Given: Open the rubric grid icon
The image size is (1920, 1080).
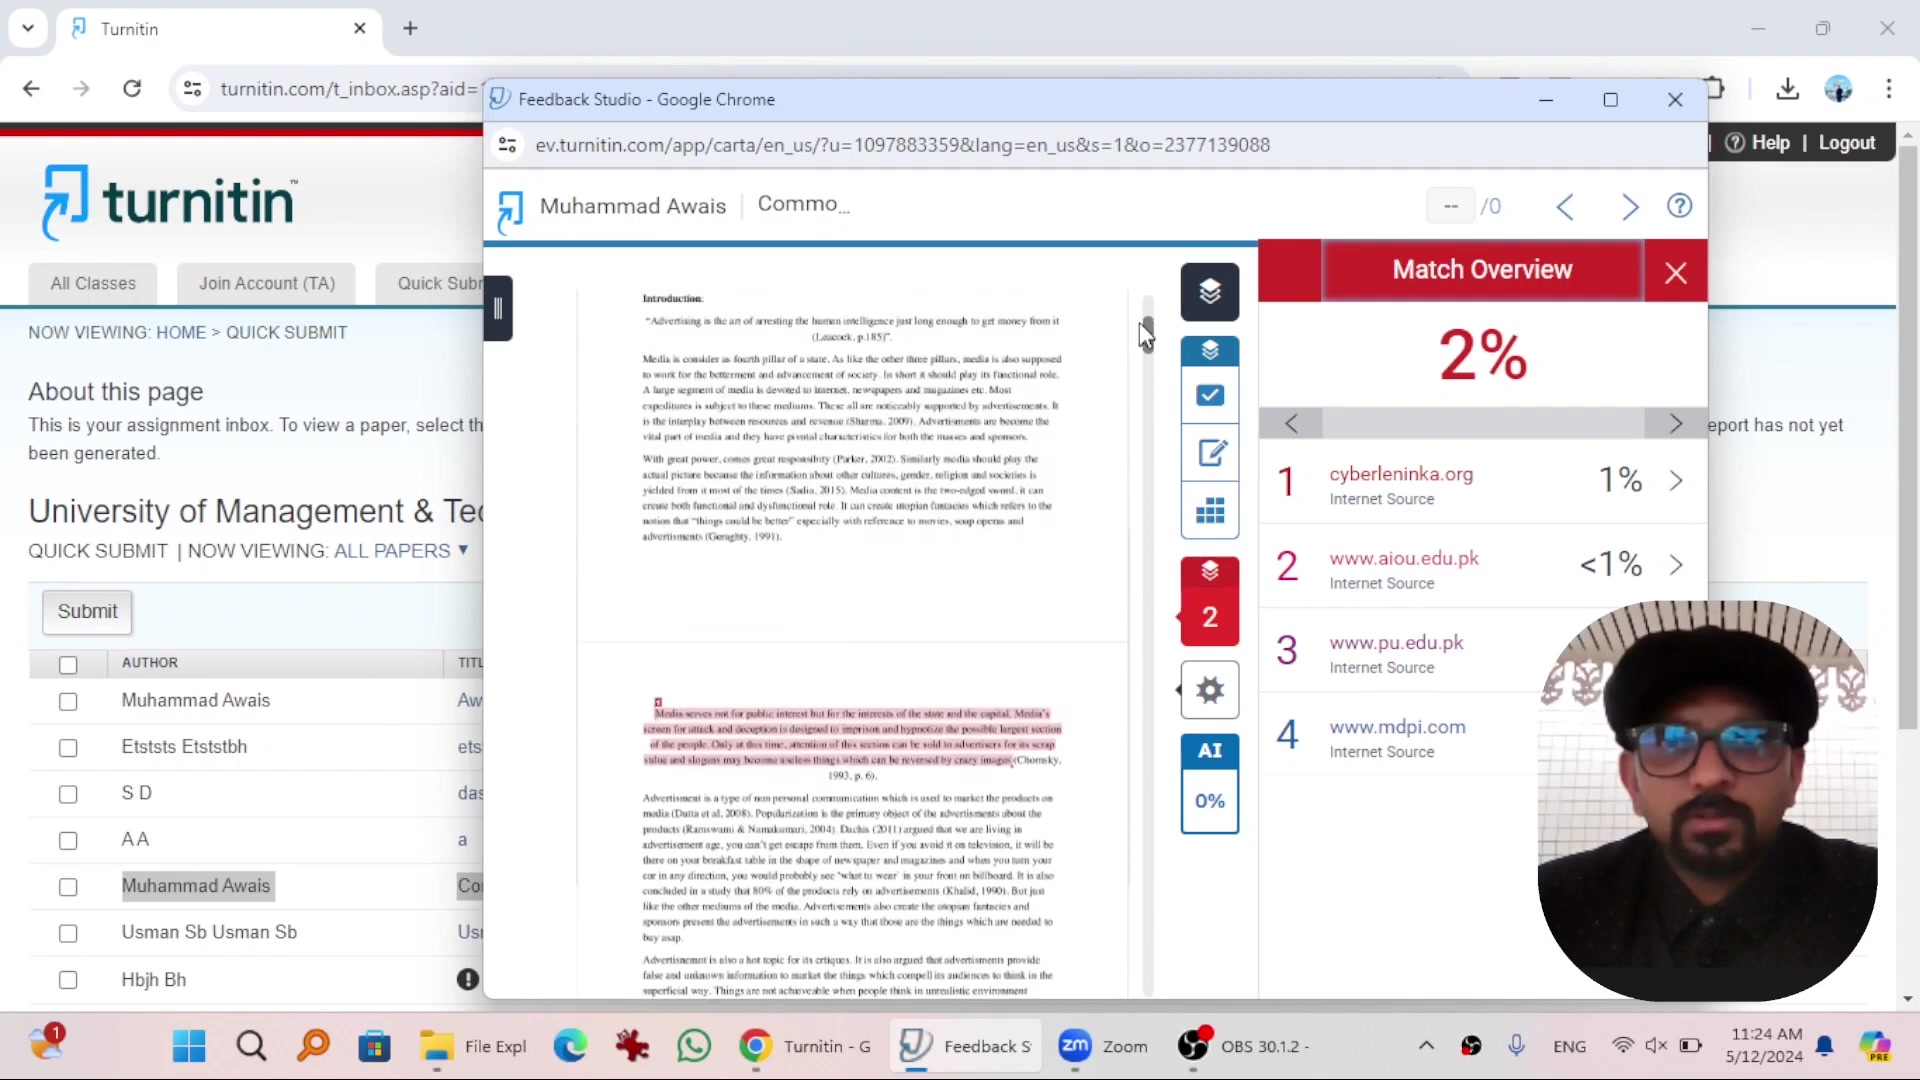Looking at the screenshot, I should pos(1210,511).
